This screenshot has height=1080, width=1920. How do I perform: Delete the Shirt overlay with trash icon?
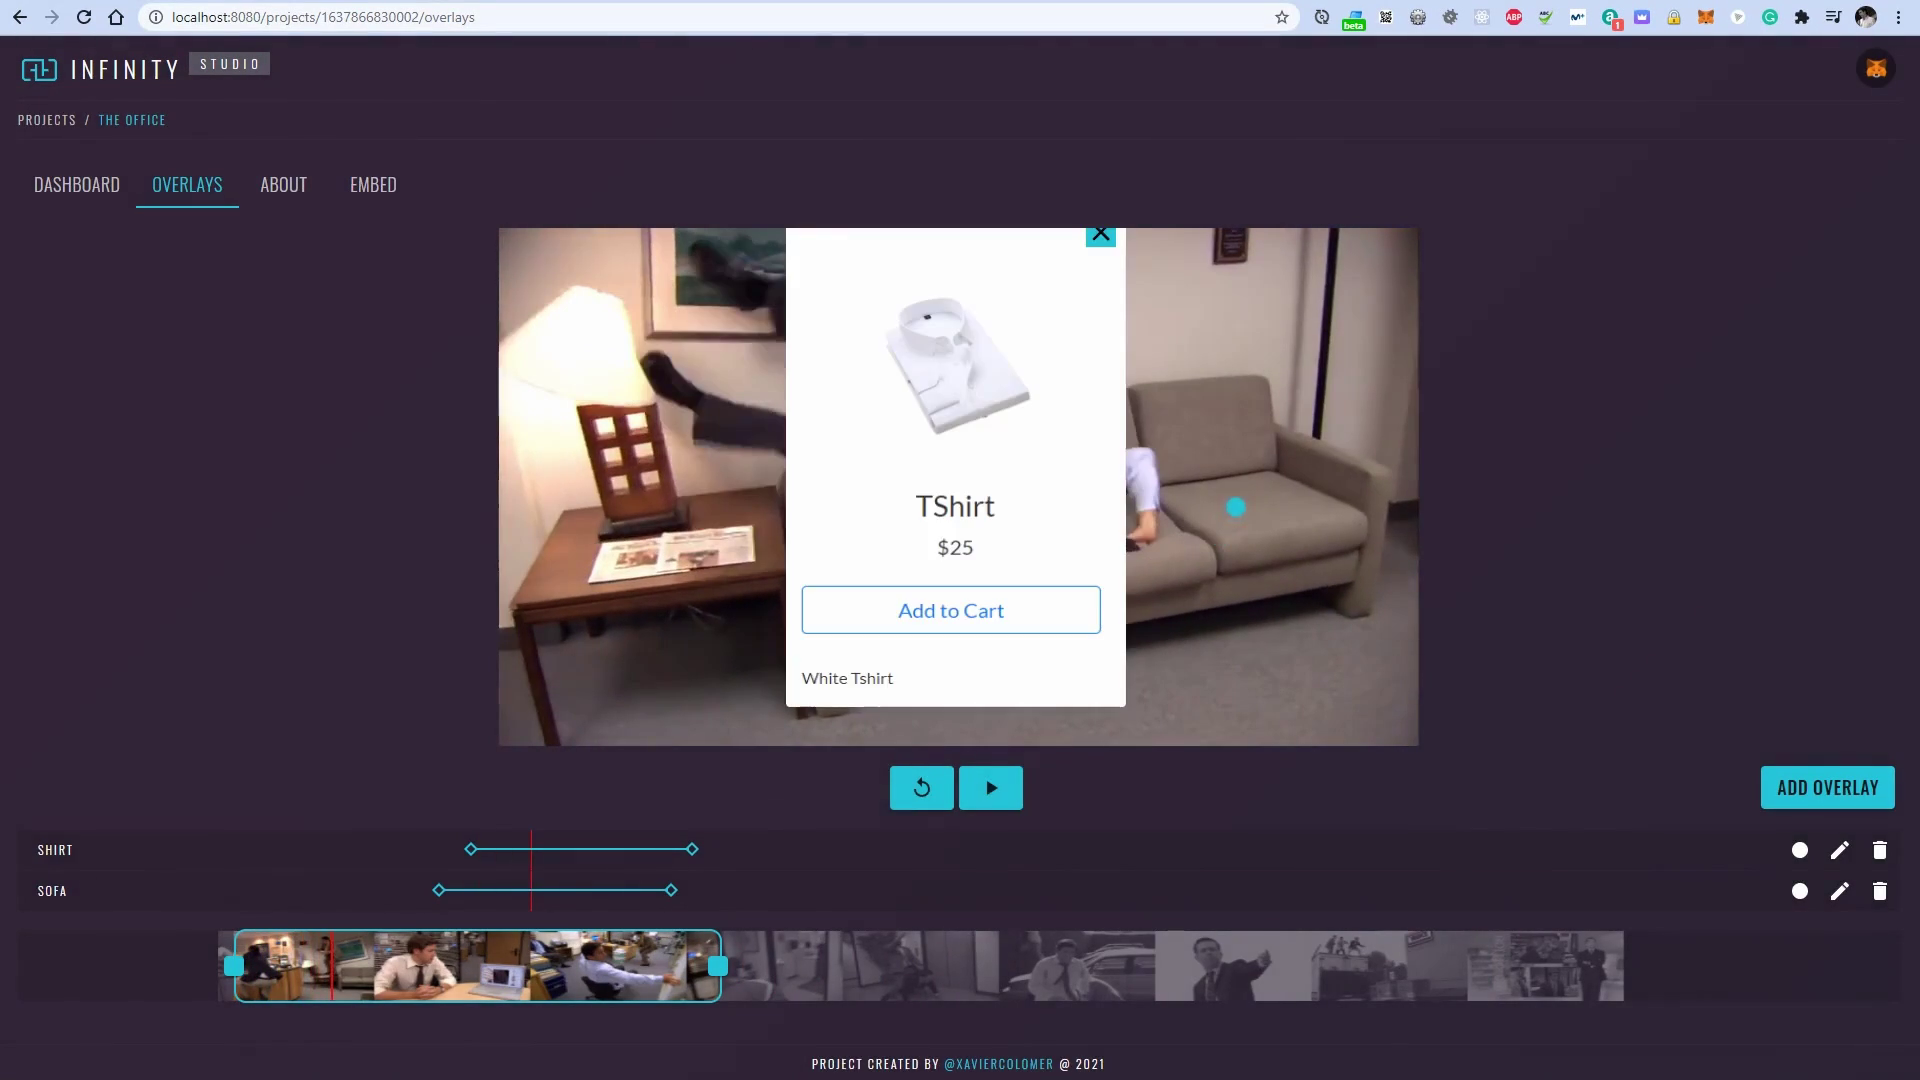point(1879,850)
